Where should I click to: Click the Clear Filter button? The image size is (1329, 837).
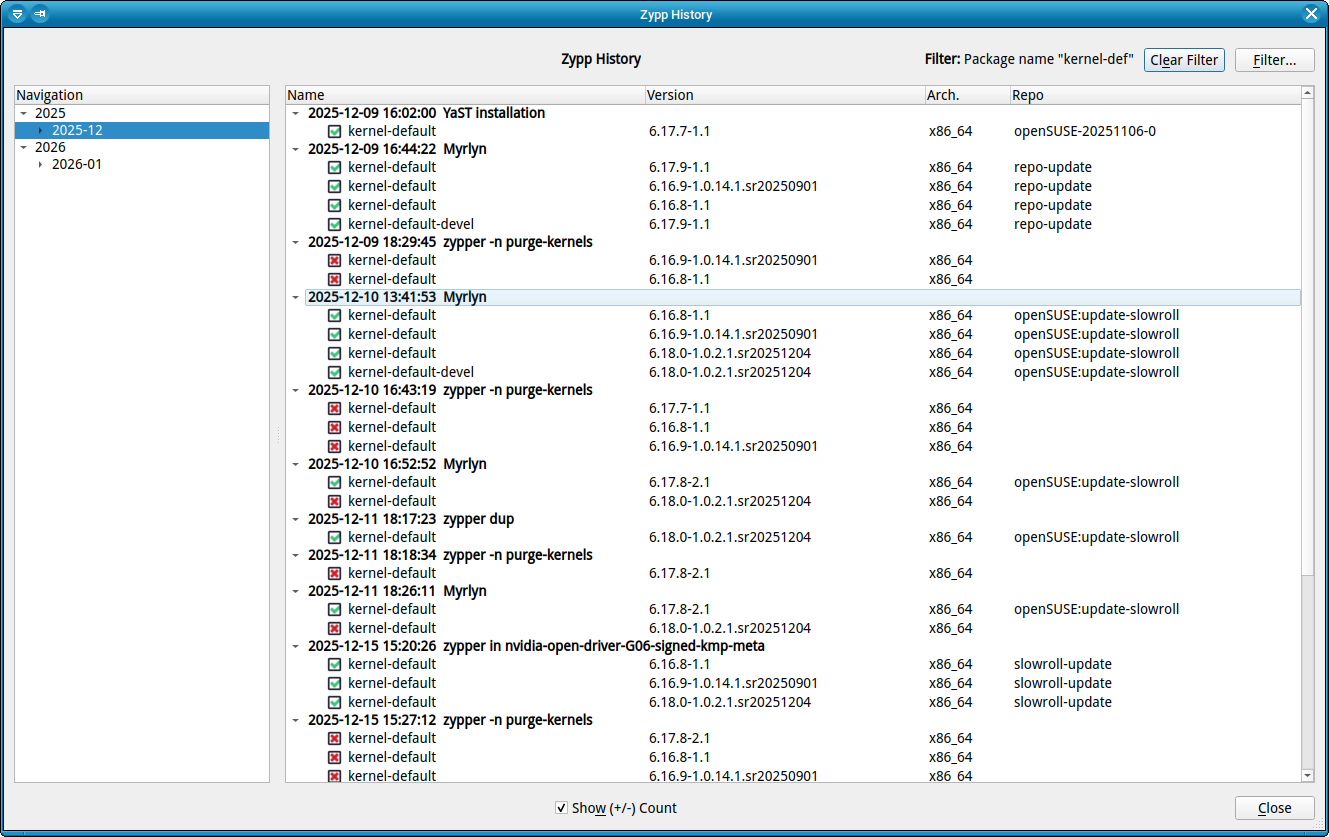pos(1184,60)
